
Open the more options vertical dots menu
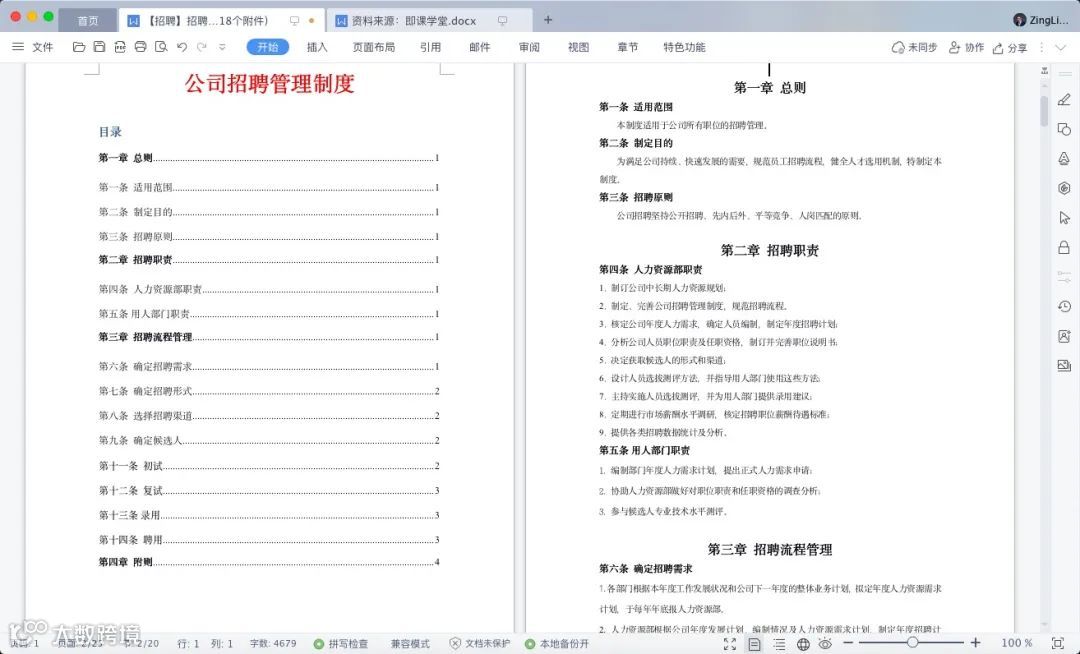pos(1041,48)
